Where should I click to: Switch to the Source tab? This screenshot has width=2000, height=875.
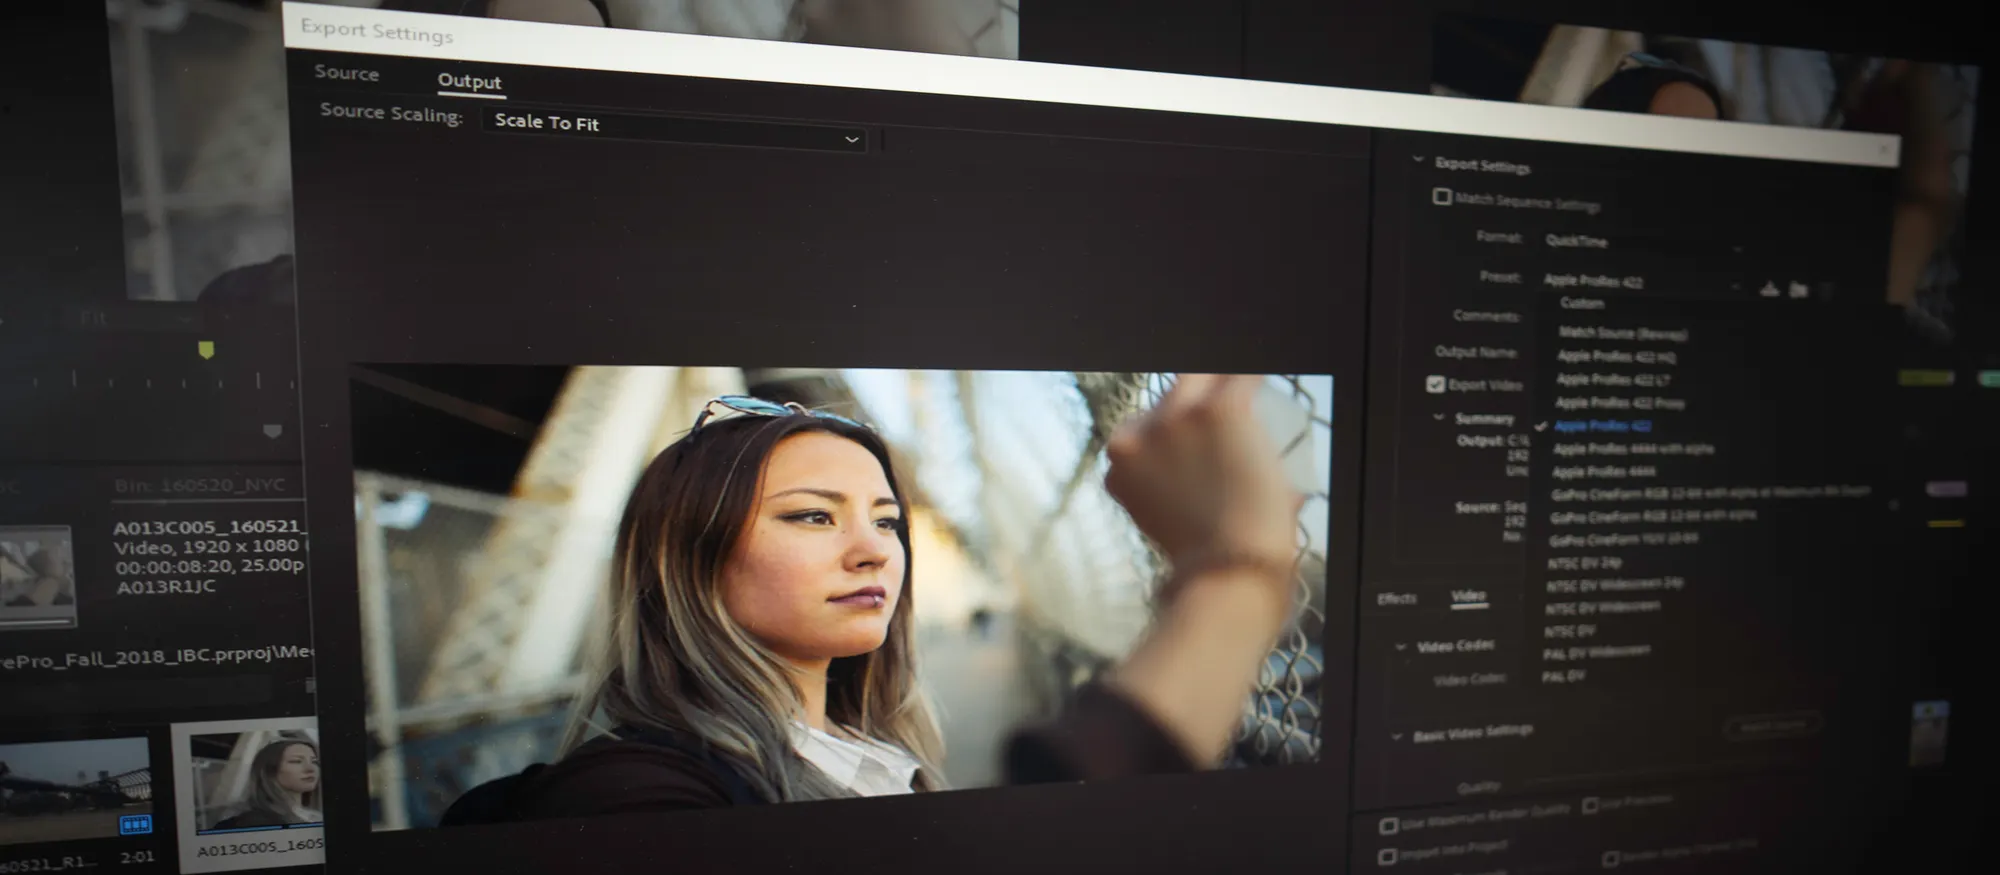tap(347, 73)
